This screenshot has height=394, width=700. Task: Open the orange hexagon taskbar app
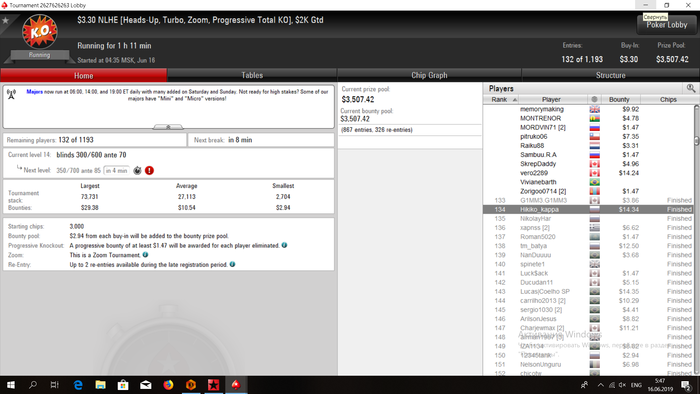pos(191,385)
